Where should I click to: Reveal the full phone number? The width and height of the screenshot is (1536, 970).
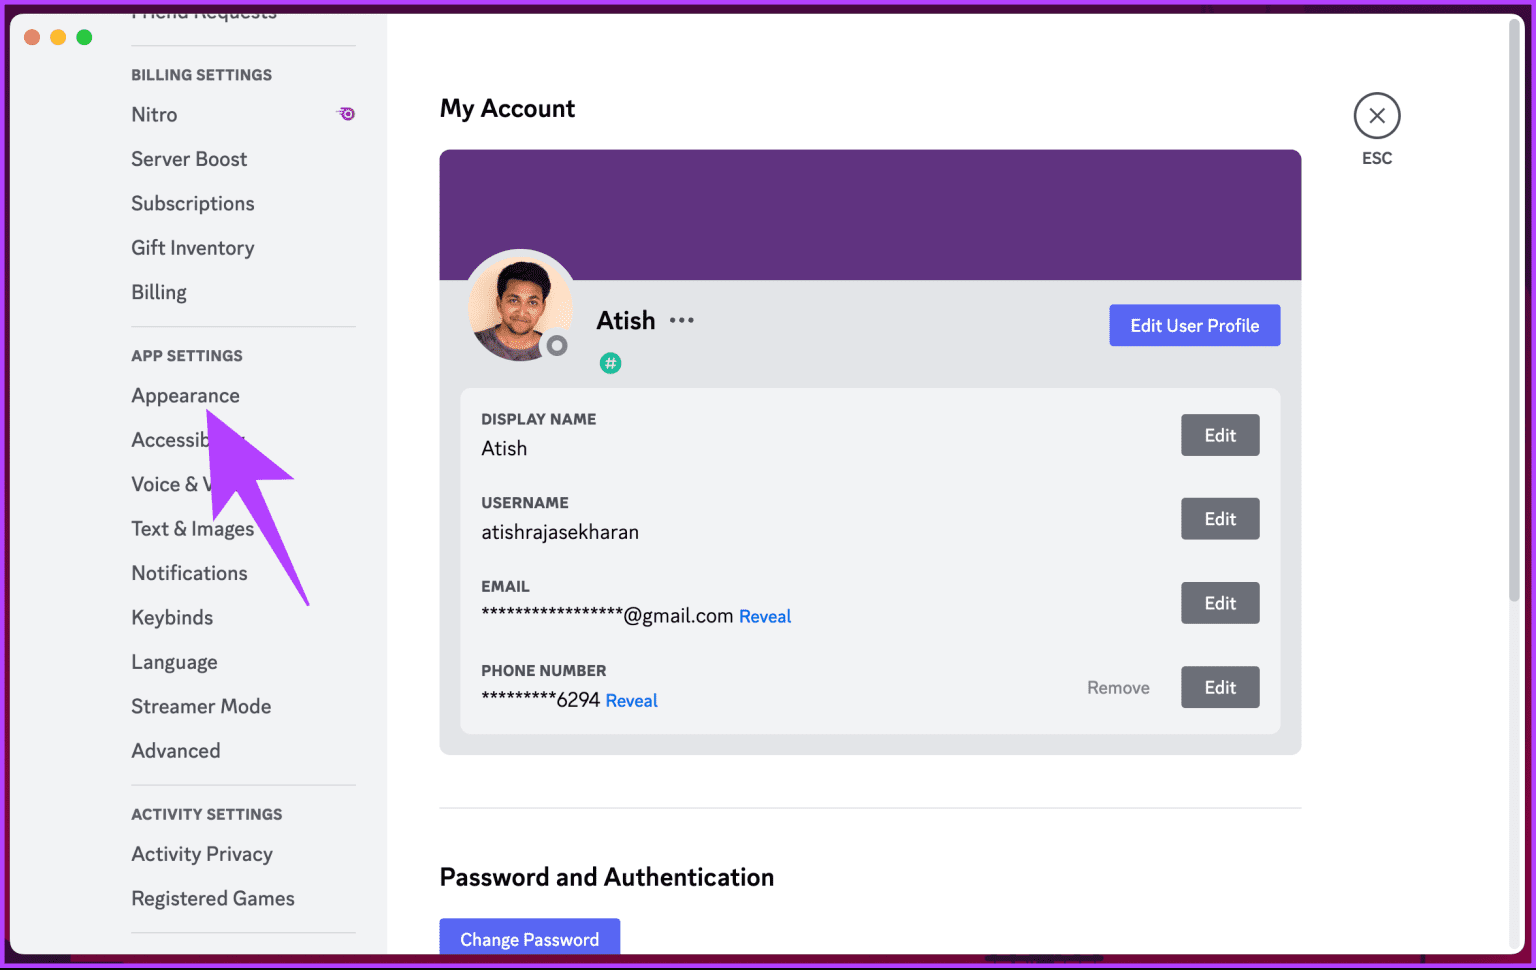click(x=631, y=700)
